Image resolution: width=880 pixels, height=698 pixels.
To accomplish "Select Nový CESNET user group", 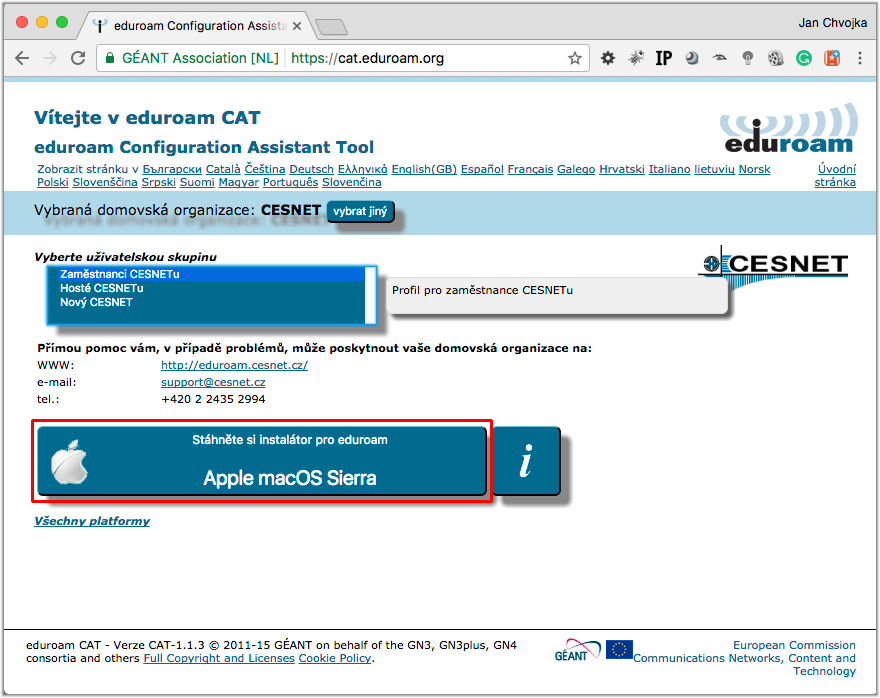I will (x=212, y=302).
